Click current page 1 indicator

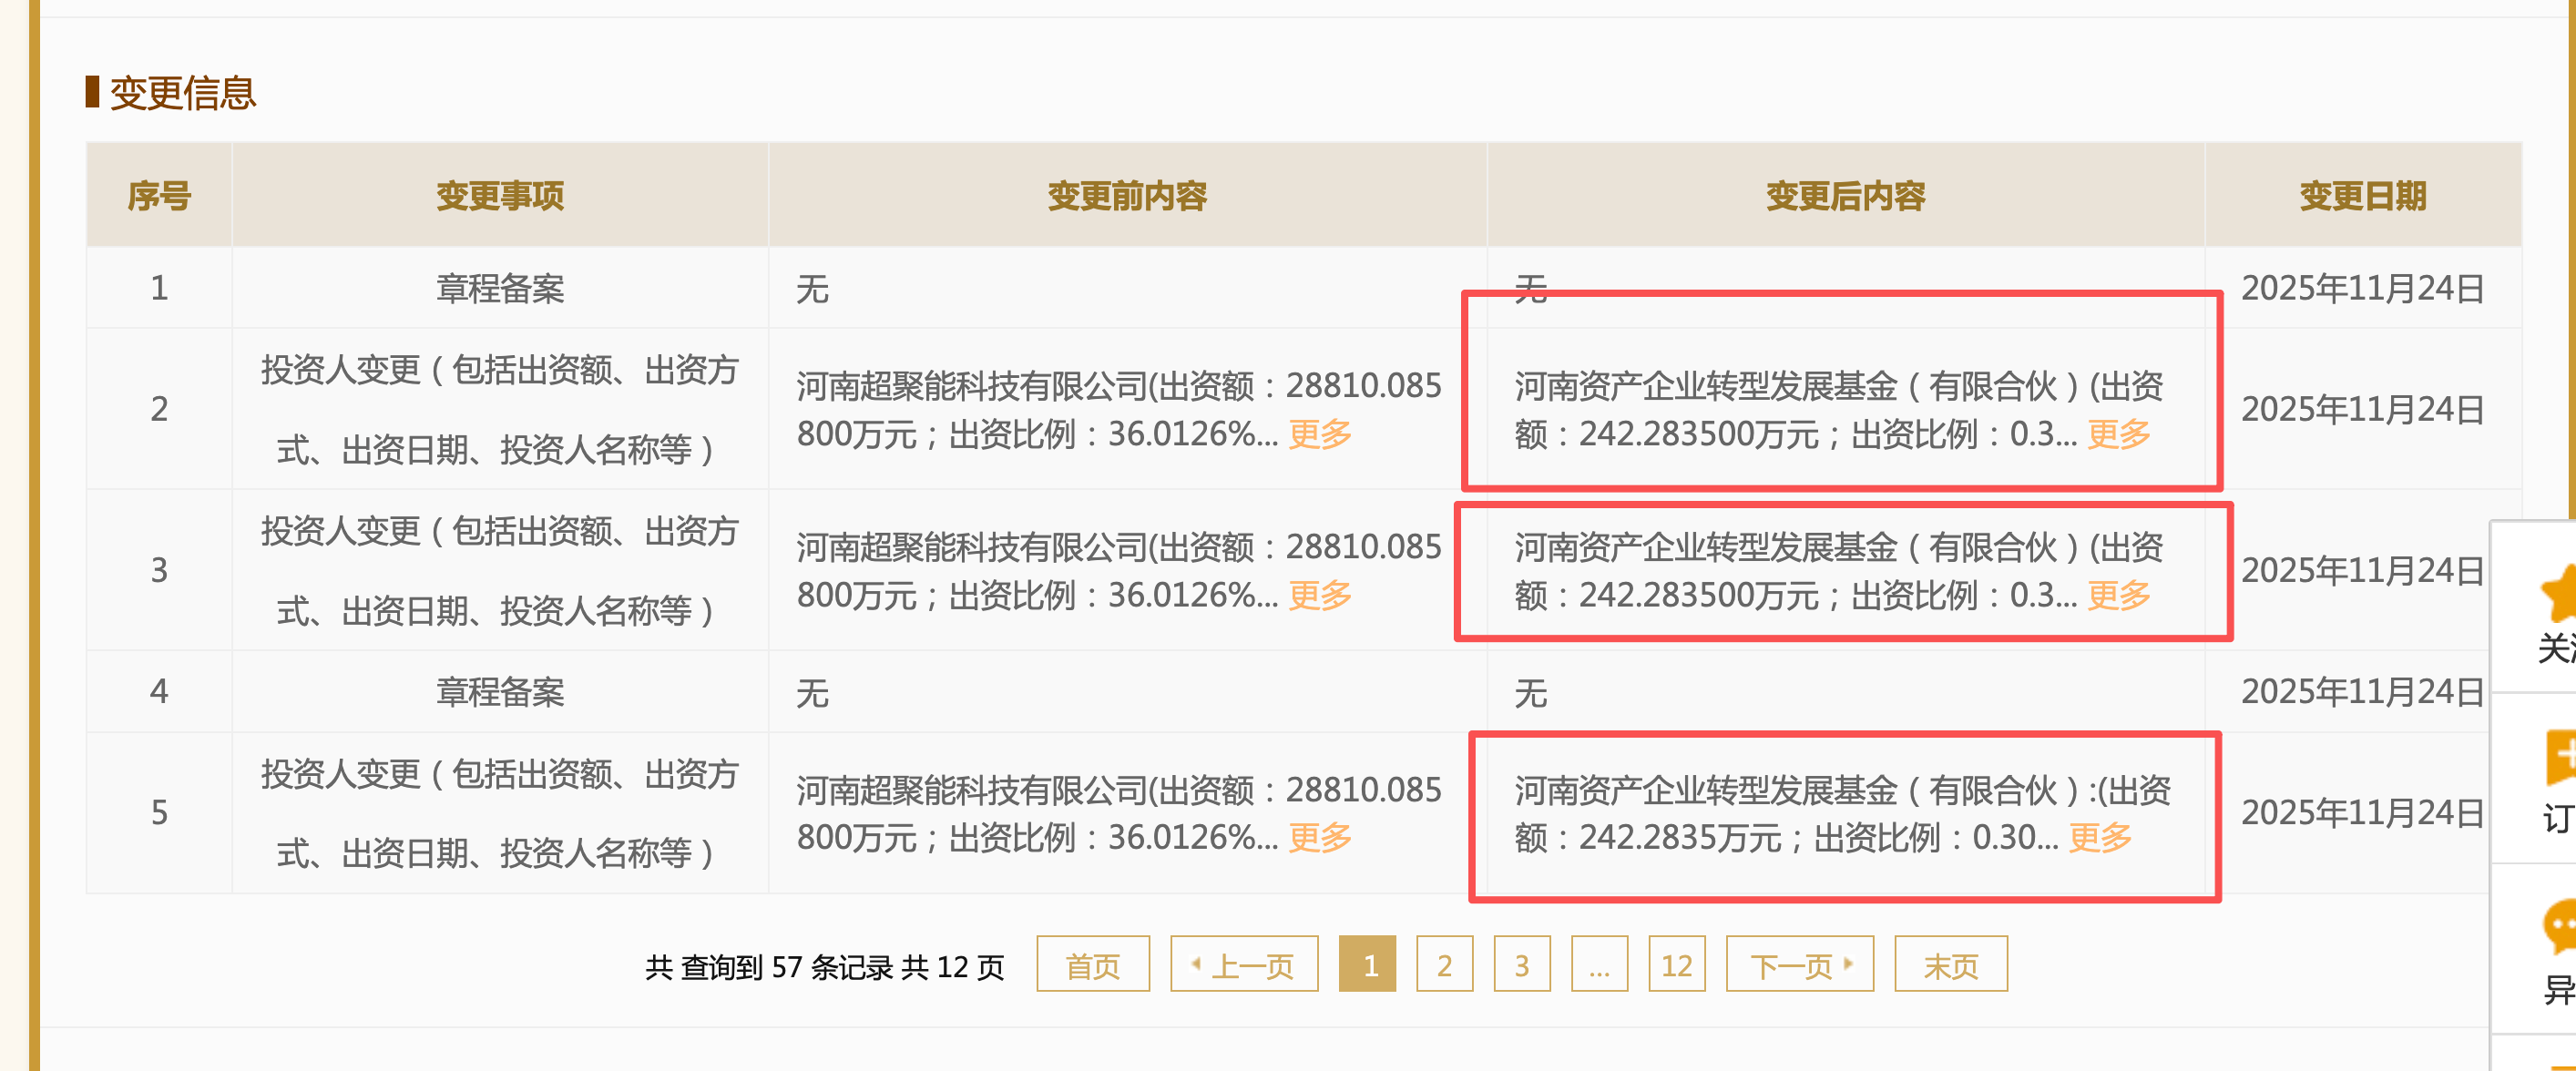(x=1367, y=965)
